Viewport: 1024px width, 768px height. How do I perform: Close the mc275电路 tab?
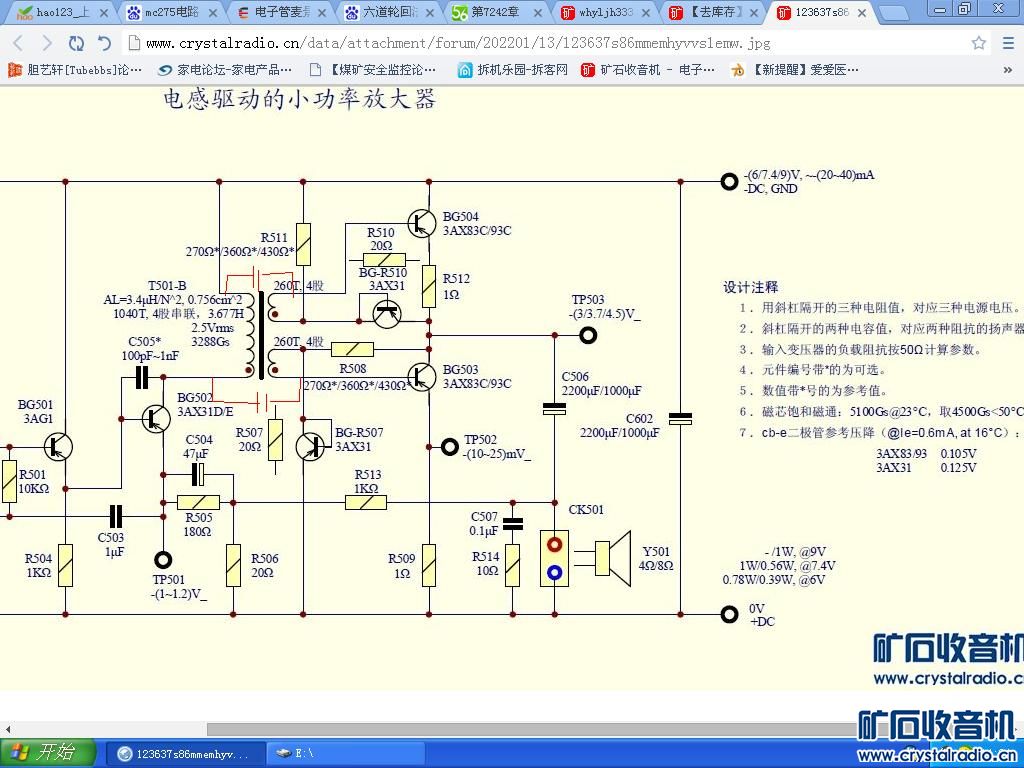click(212, 12)
